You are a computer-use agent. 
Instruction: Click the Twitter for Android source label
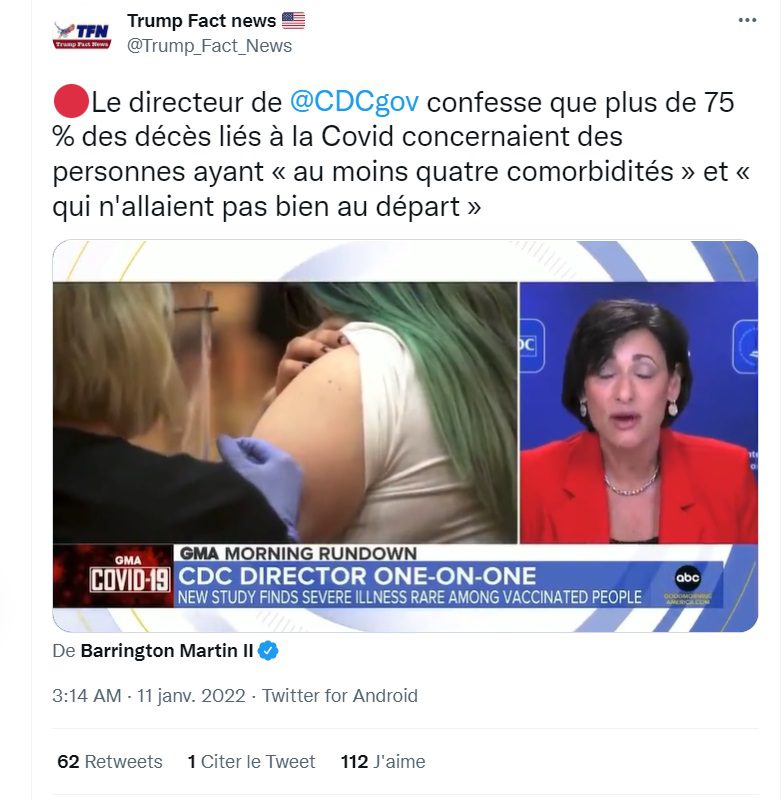[340, 696]
